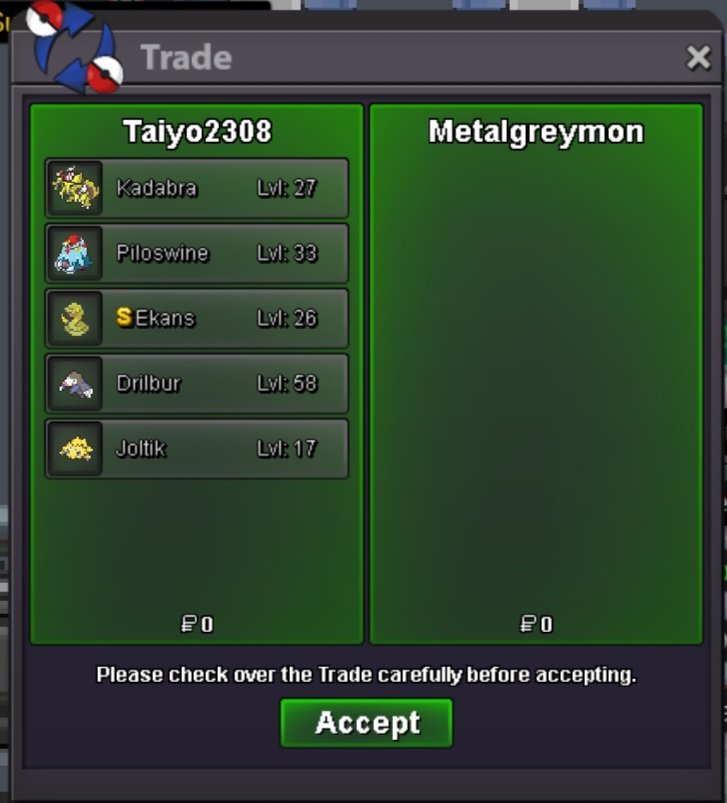Image resolution: width=727 pixels, height=803 pixels.
Task: Select the Piloswine Lvl 33 entry
Action: 197,253
